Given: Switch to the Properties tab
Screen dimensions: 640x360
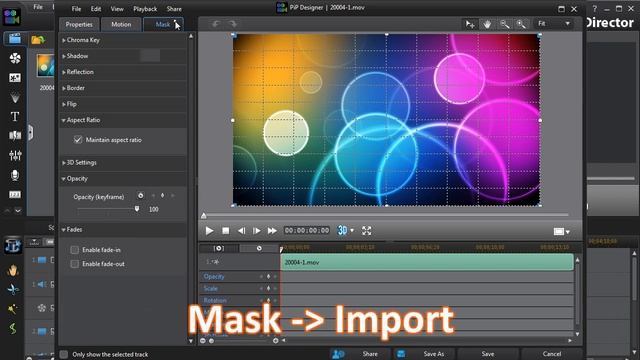Looking at the screenshot, I should click(x=79, y=24).
